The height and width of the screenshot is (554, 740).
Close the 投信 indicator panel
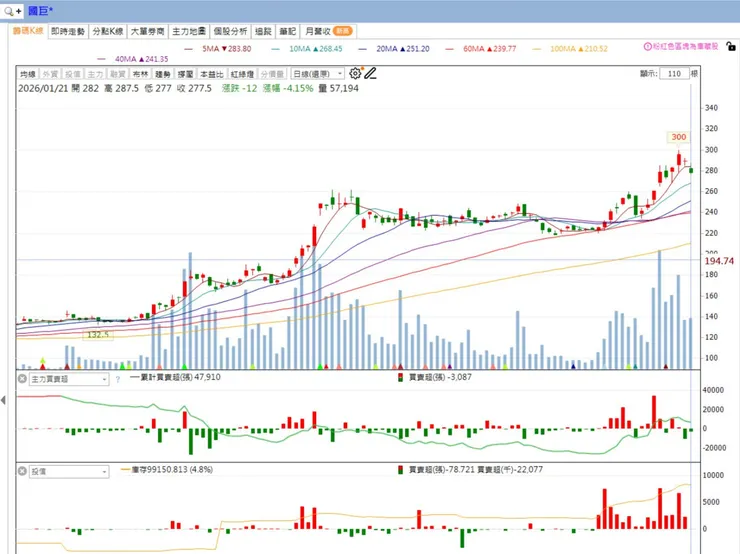point(22,471)
